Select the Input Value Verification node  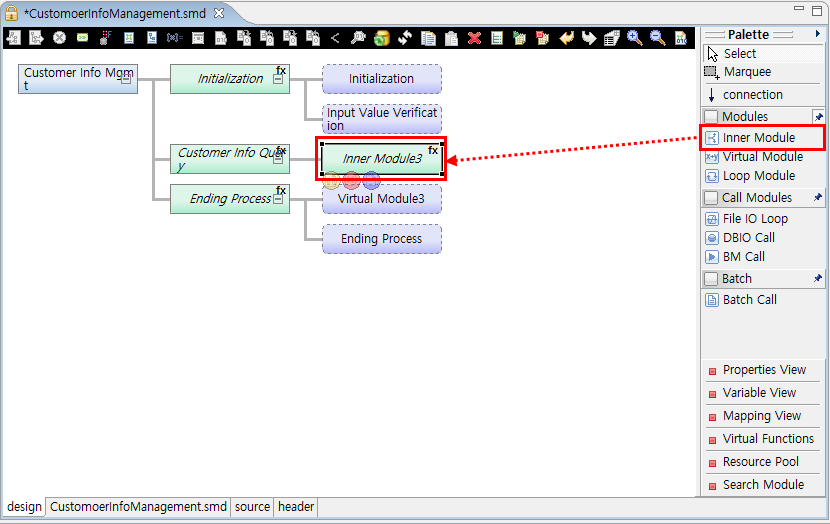(x=382, y=119)
